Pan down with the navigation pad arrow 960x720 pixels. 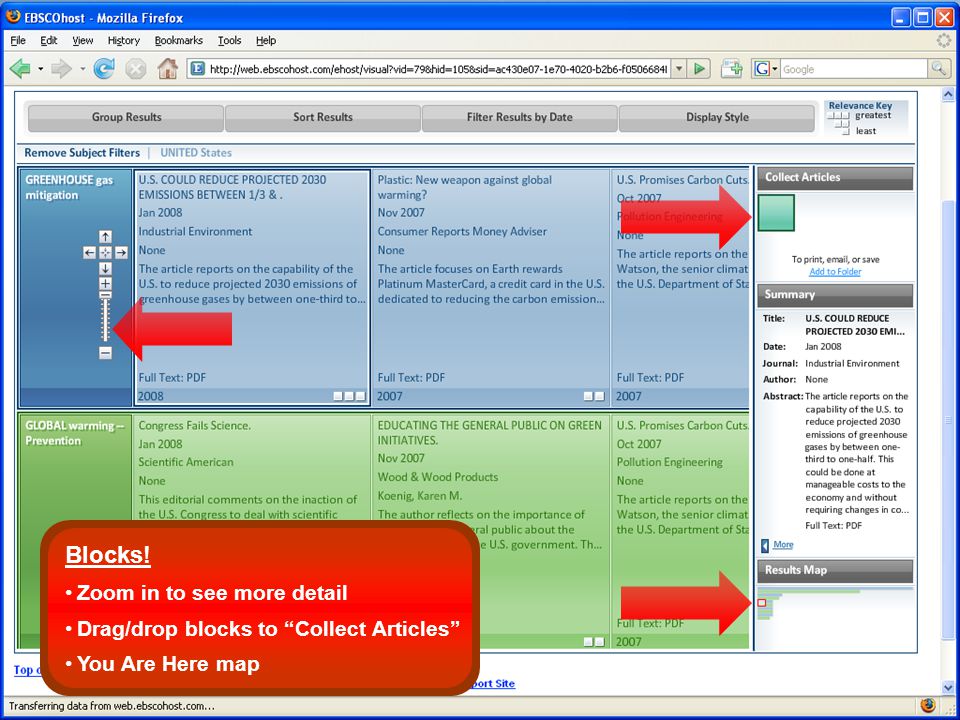point(105,268)
